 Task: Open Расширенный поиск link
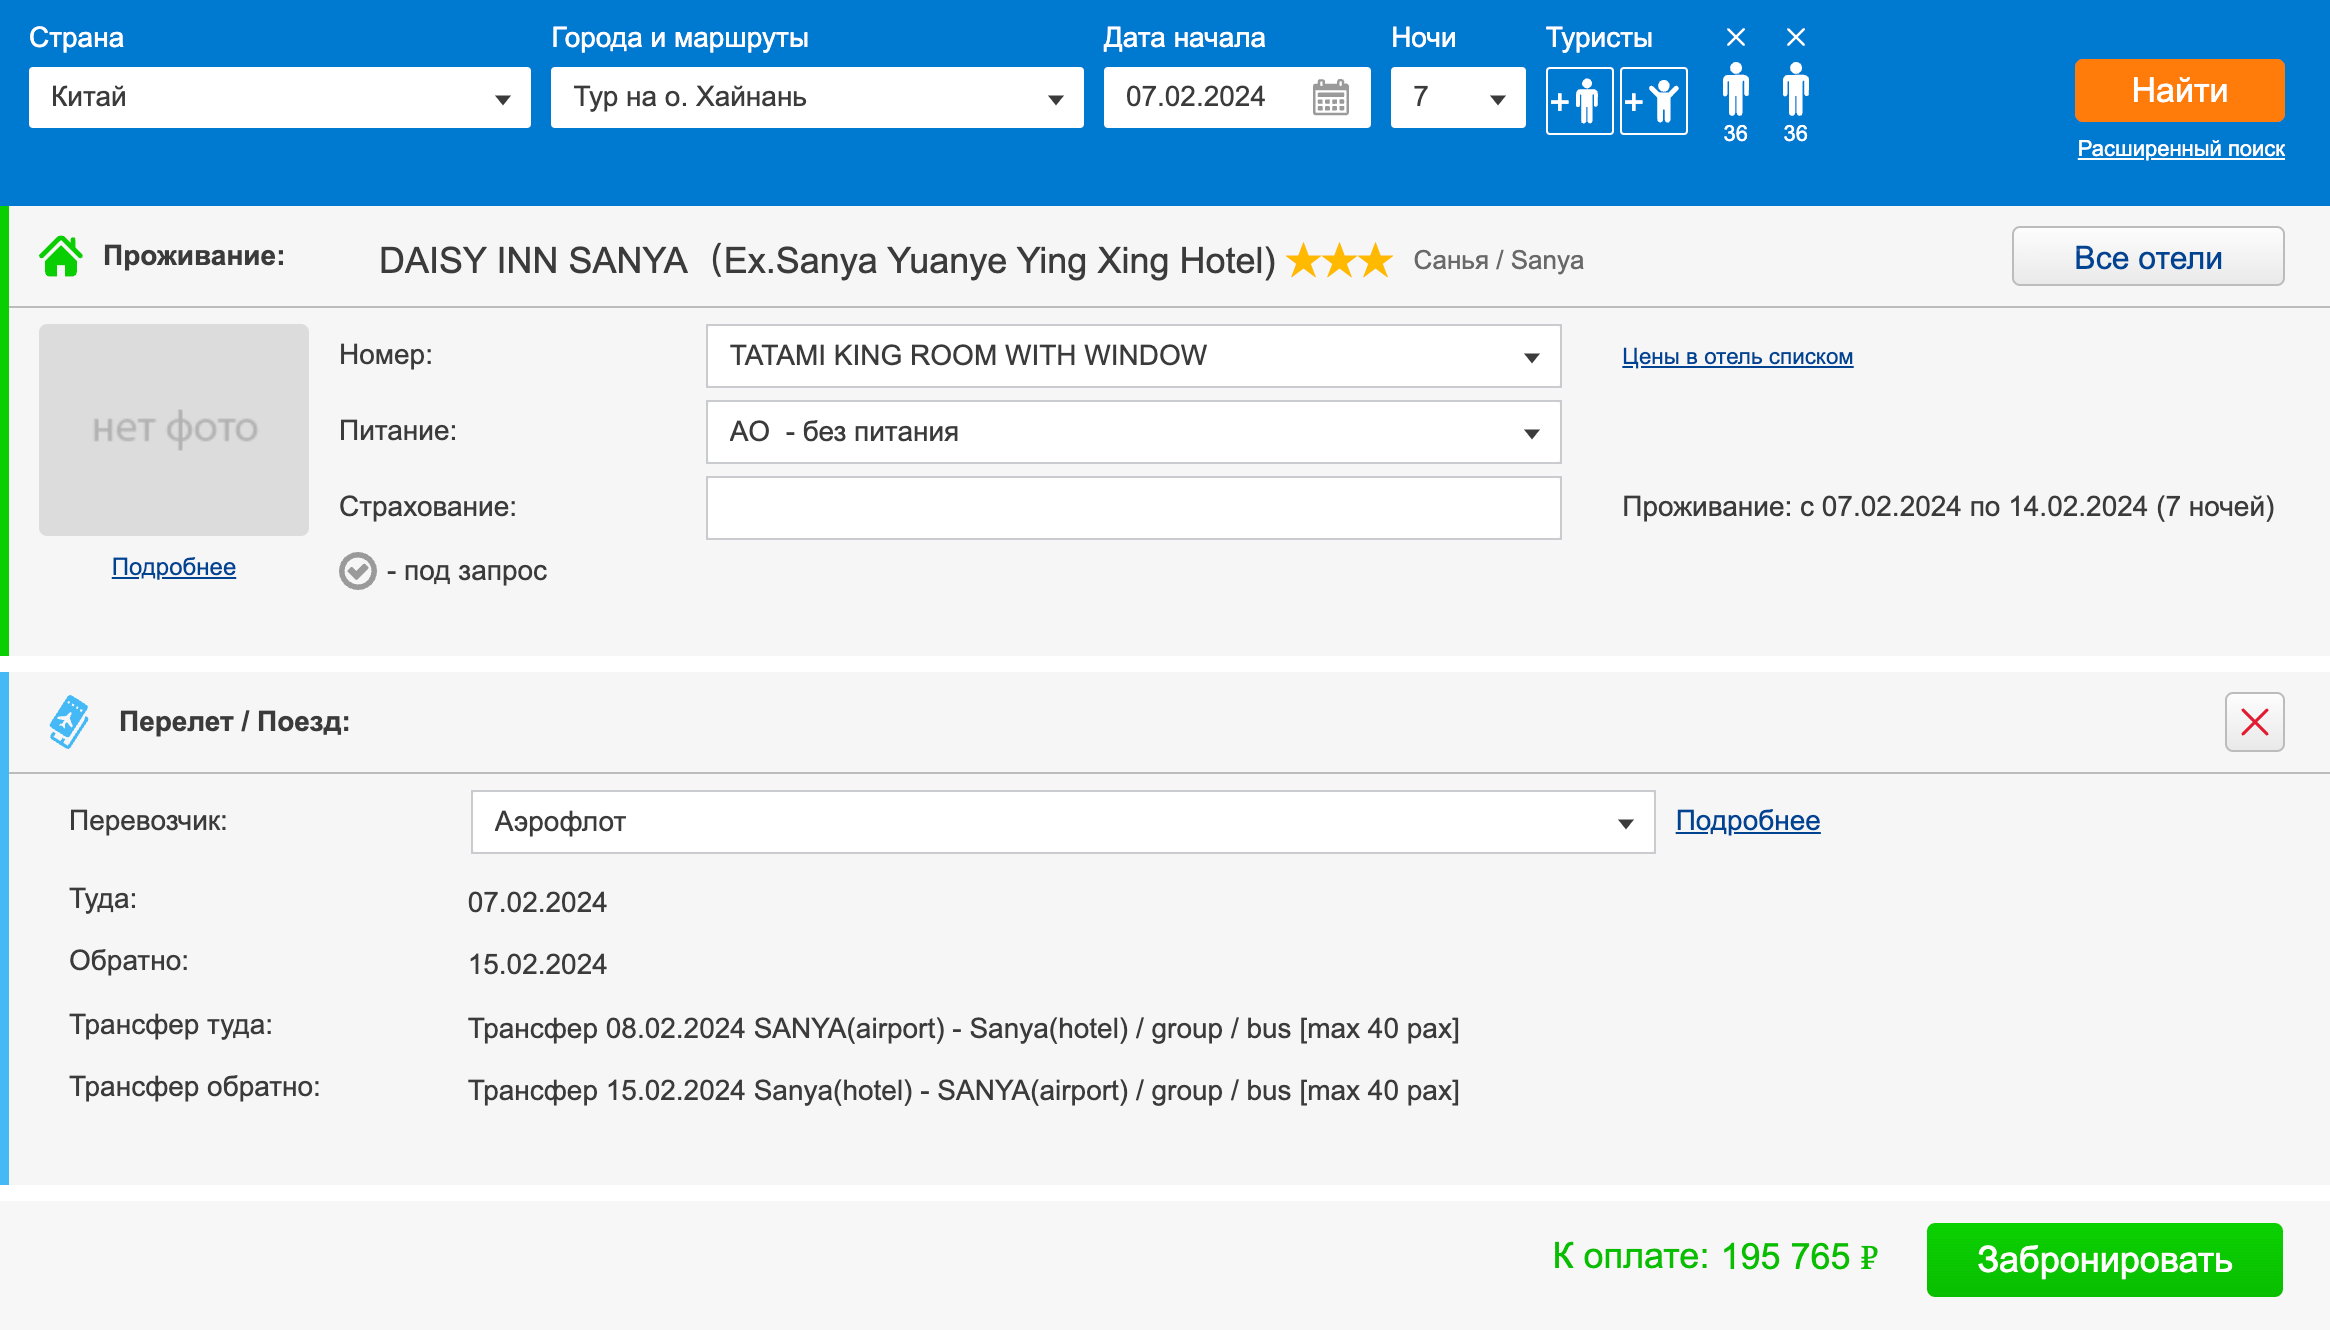pos(2181,149)
